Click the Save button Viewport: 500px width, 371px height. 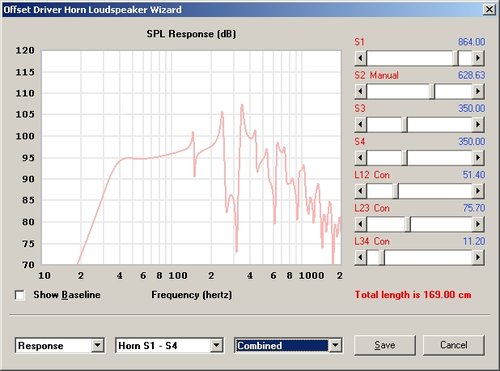click(x=385, y=345)
